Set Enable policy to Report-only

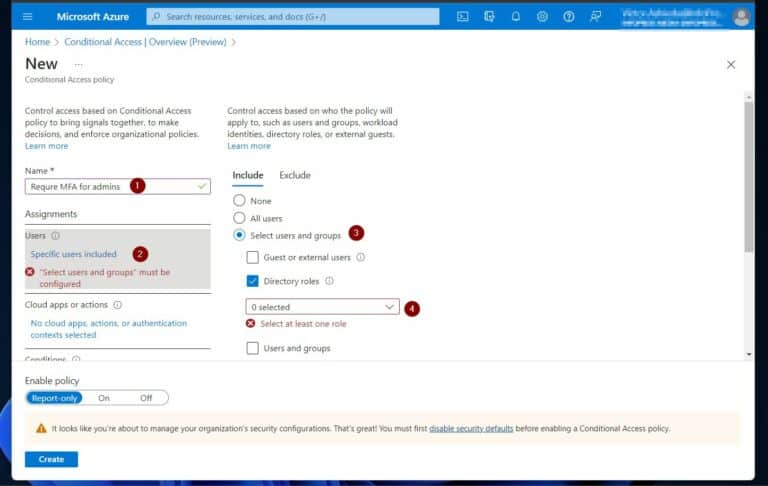coord(54,398)
